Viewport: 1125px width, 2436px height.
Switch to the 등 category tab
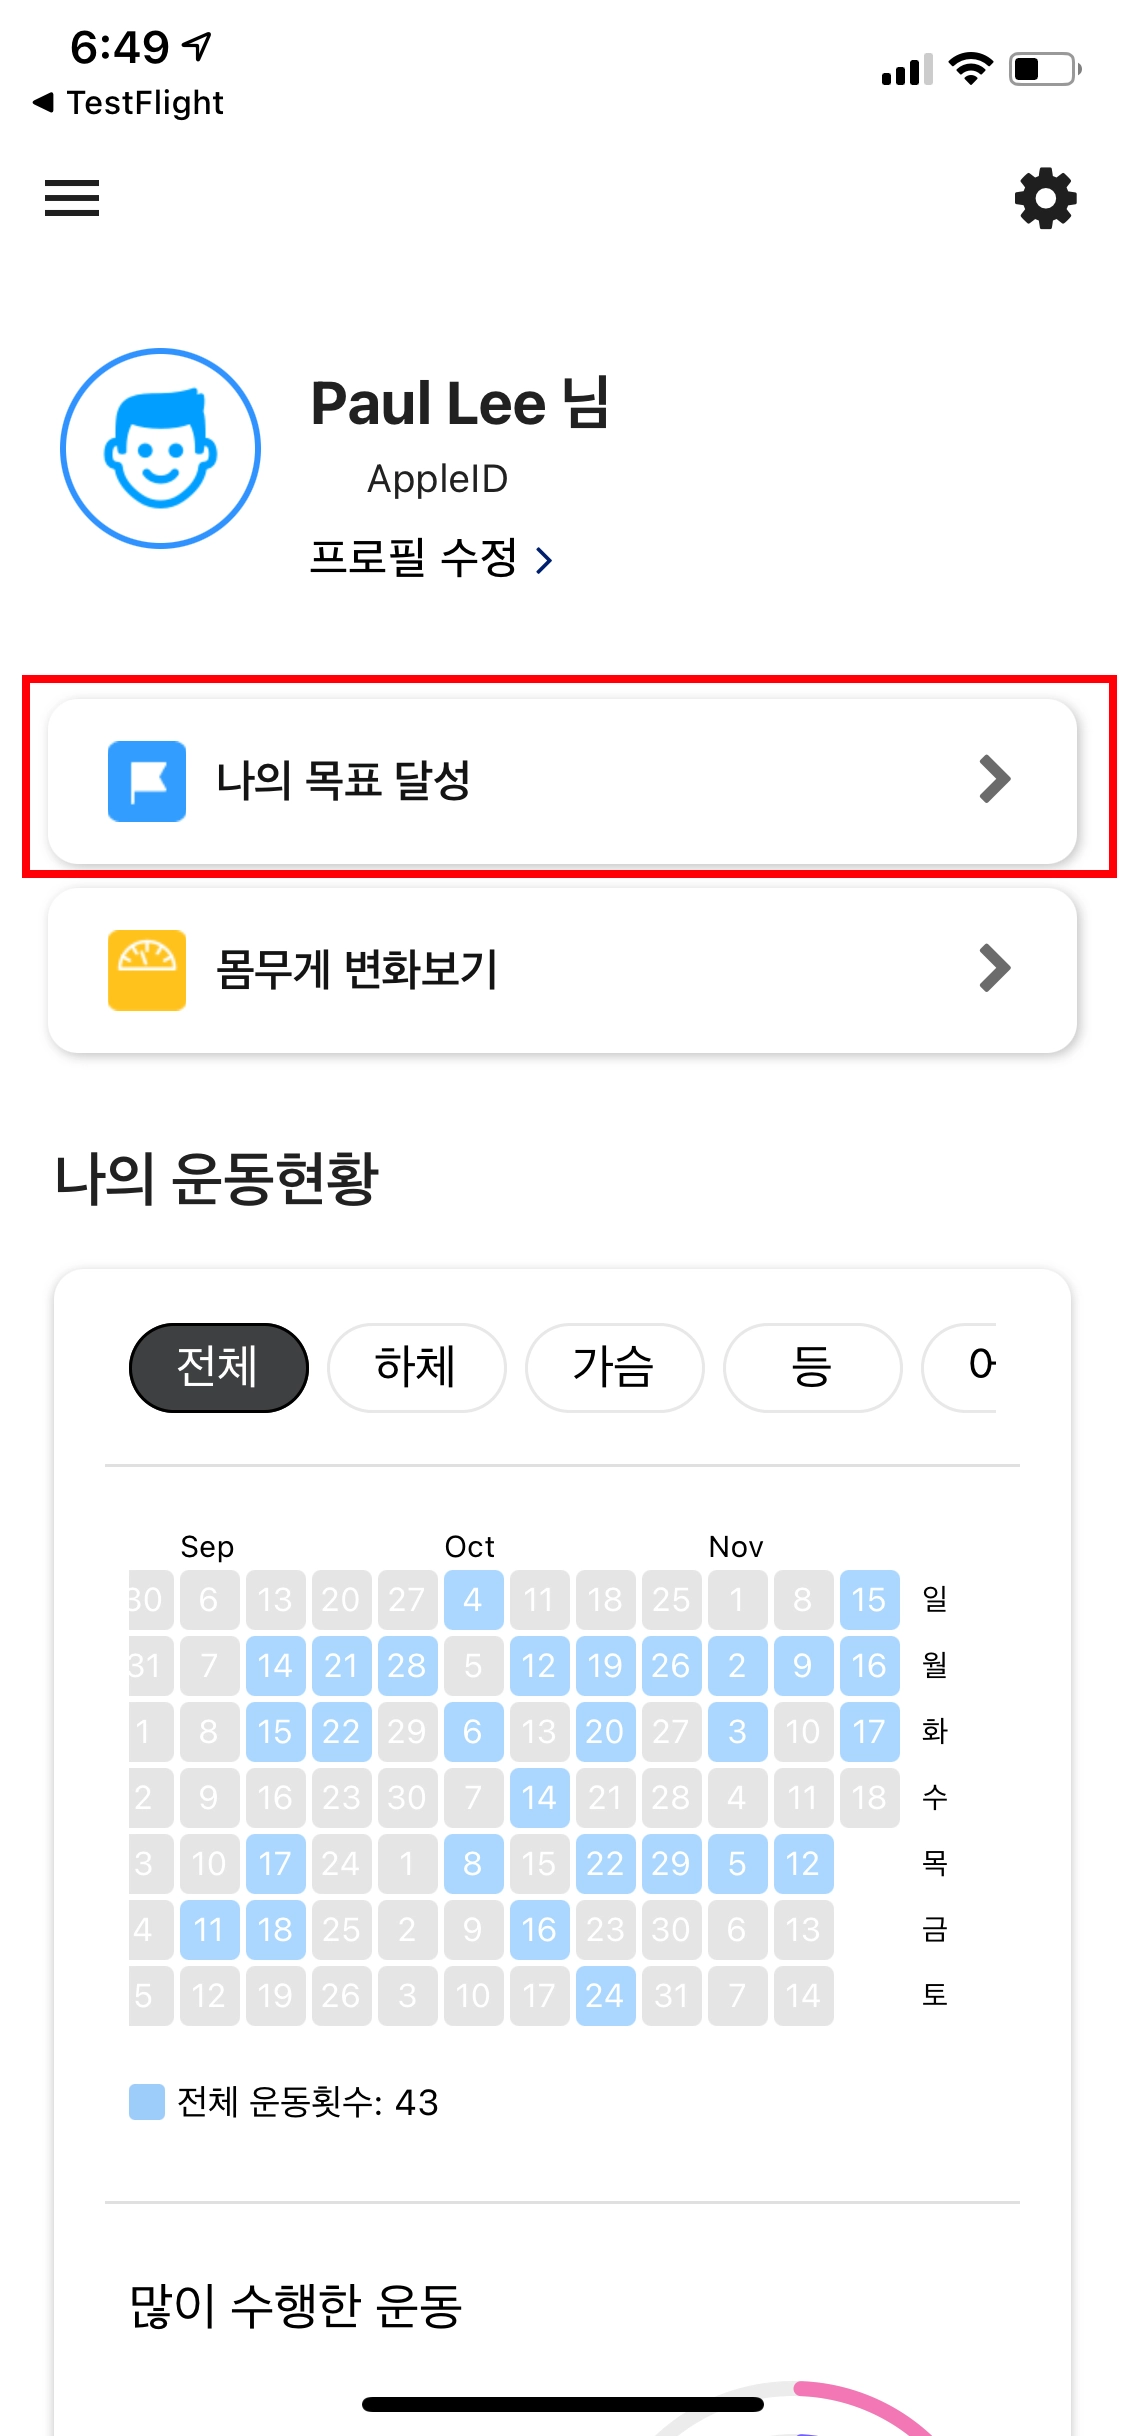pyautogui.click(x=812, y=1367)
